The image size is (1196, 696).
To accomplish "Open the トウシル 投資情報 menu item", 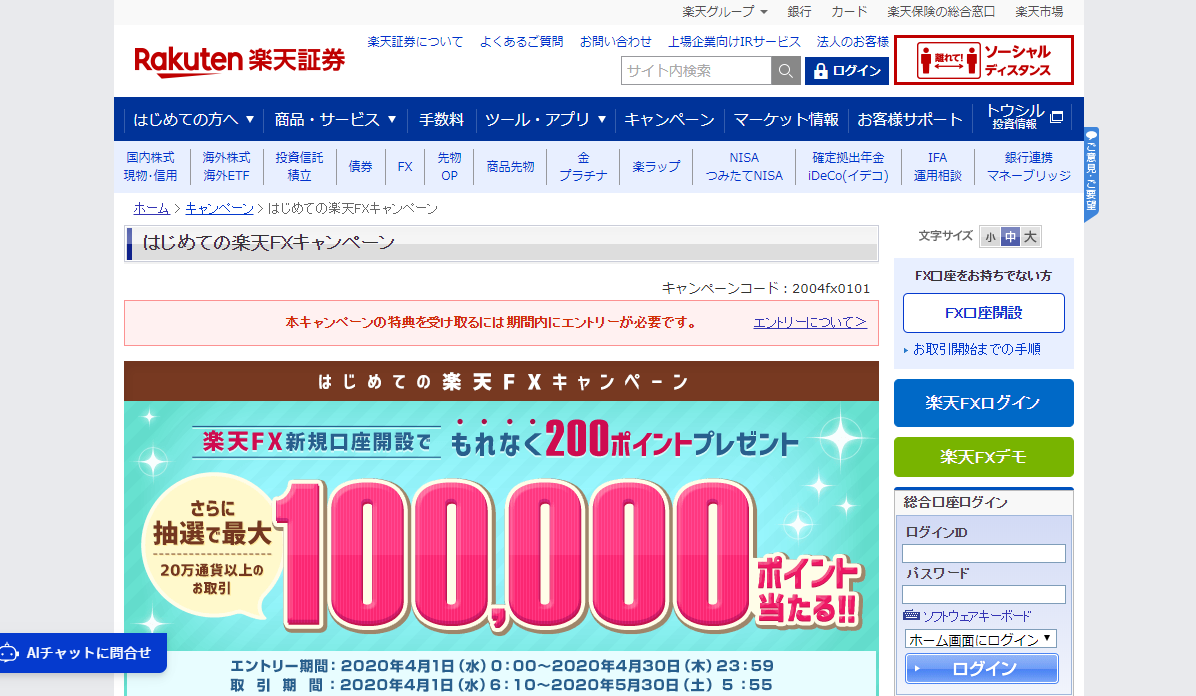I will pyautogui.click(x=1024, y=118).
